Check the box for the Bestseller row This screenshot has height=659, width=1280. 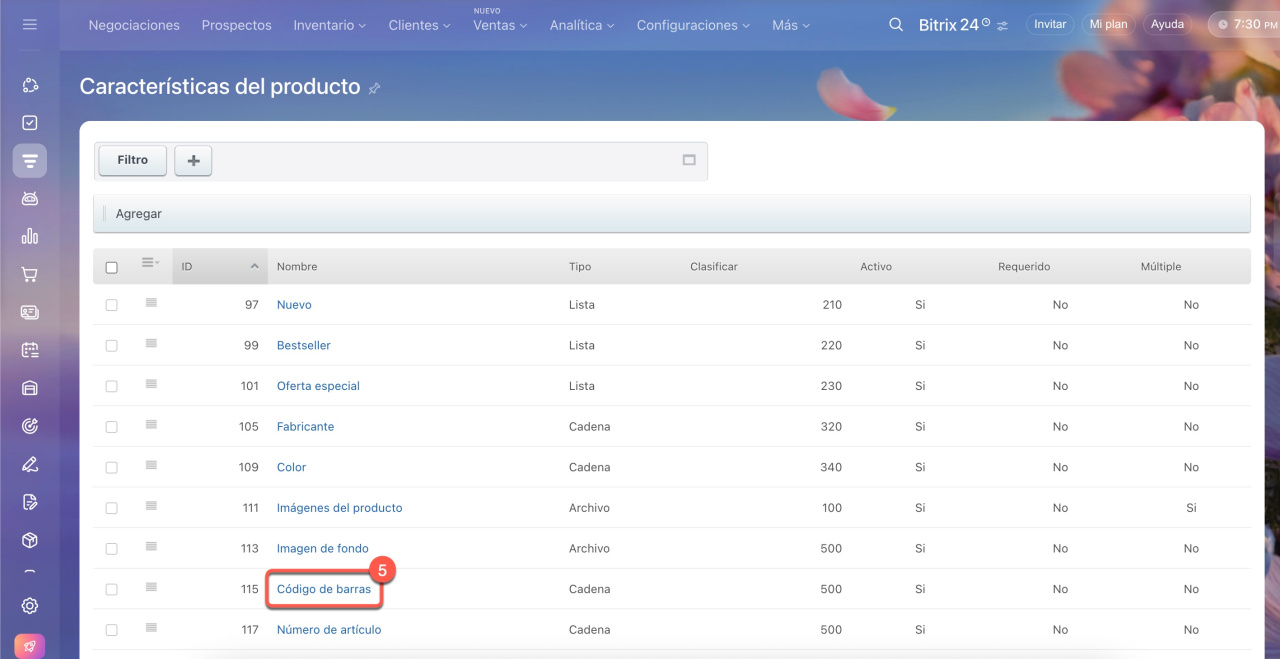(x=111, y=346)
